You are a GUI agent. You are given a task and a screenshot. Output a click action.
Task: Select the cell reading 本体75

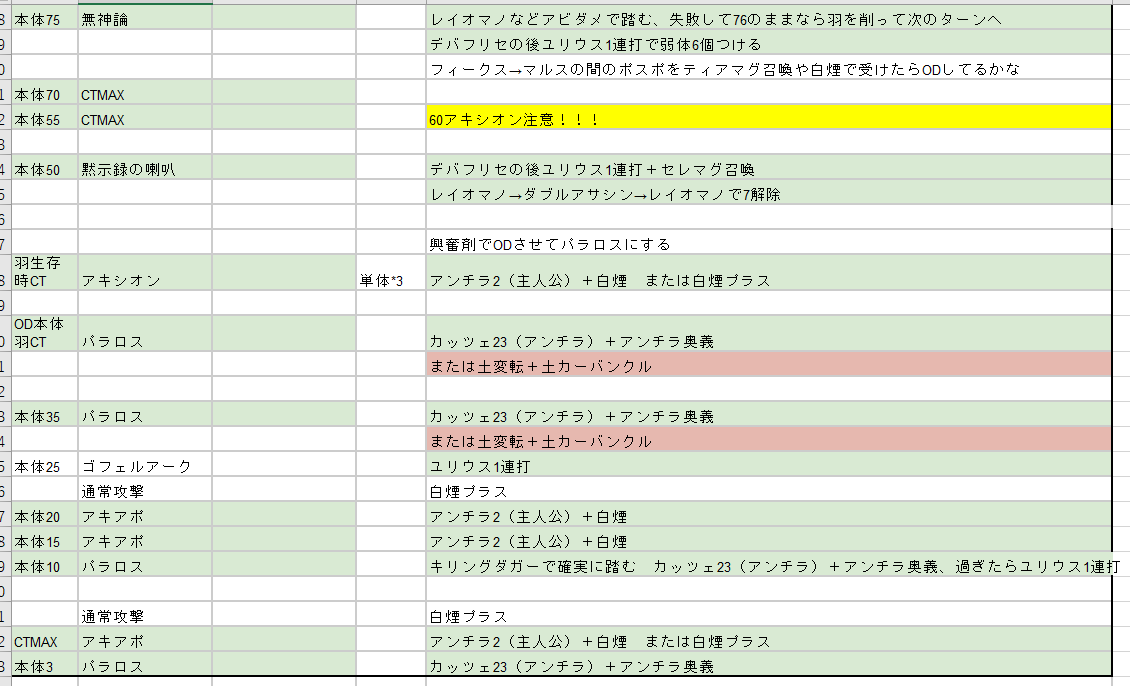(45, 19)
